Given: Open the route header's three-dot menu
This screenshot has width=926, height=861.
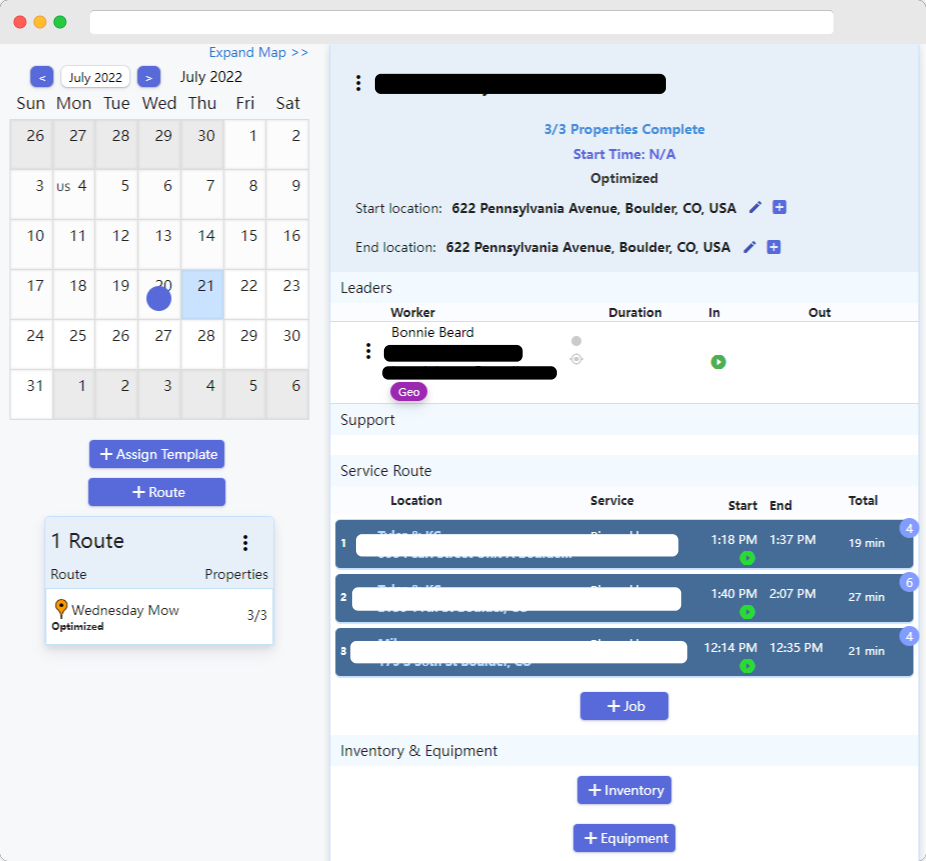Looking at the screenshot, I should tap(358, 83).
